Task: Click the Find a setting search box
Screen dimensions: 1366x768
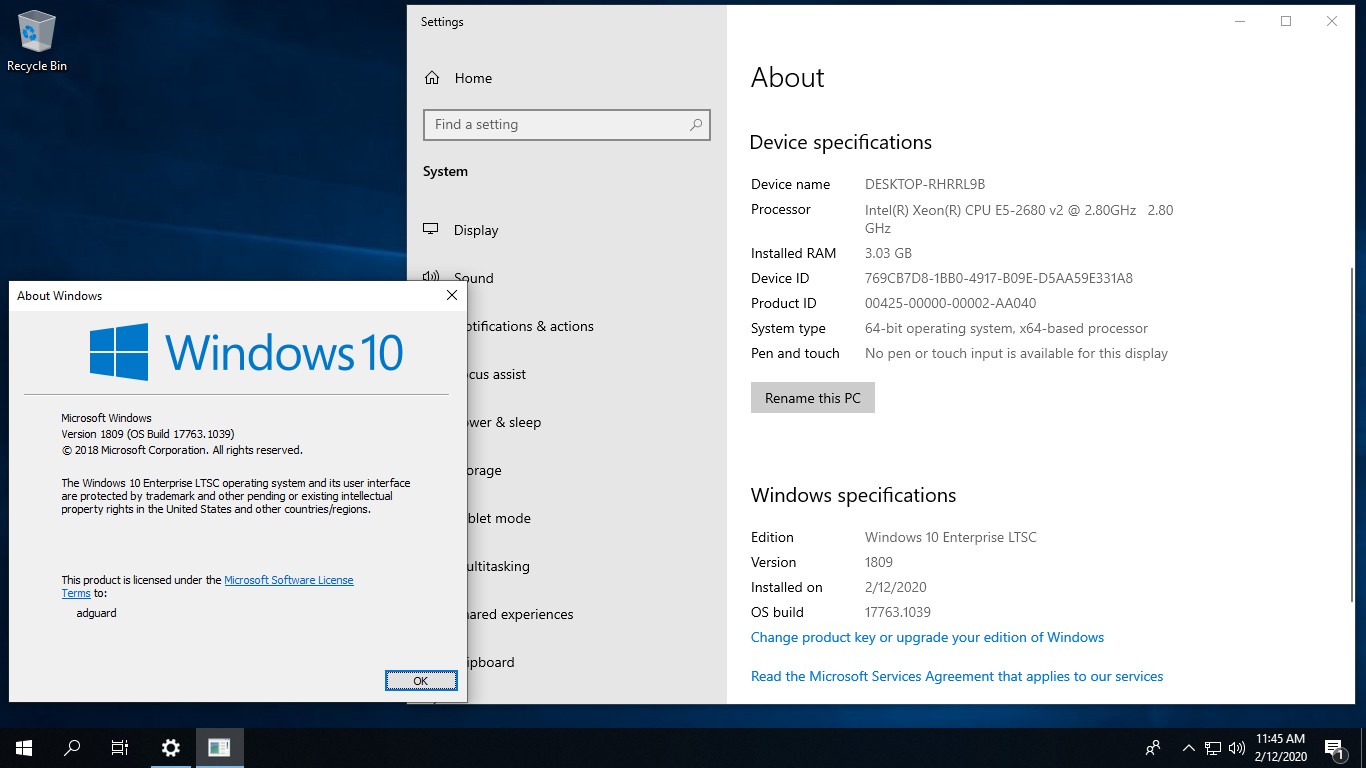Action: 567,125
